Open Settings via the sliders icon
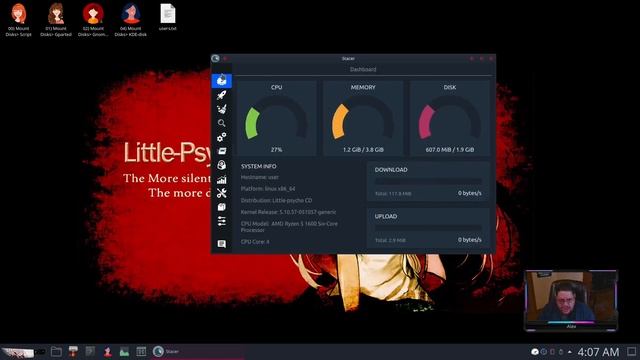This screenshot has height=360, width=640. (222, 221)
